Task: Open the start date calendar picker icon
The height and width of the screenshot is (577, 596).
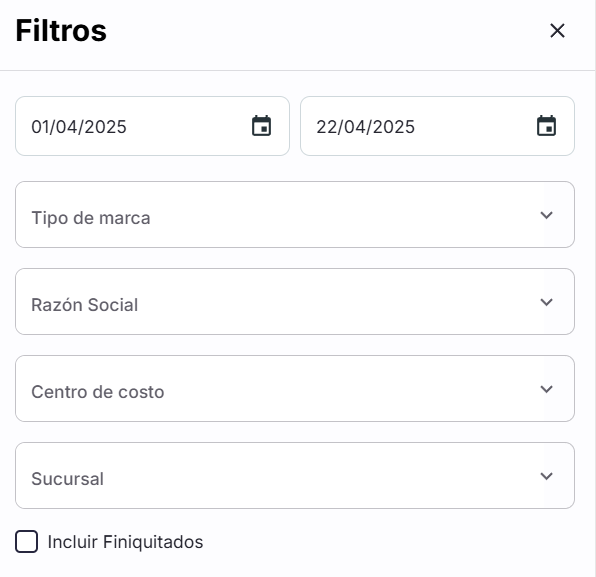Action: [x=262, y=126]
